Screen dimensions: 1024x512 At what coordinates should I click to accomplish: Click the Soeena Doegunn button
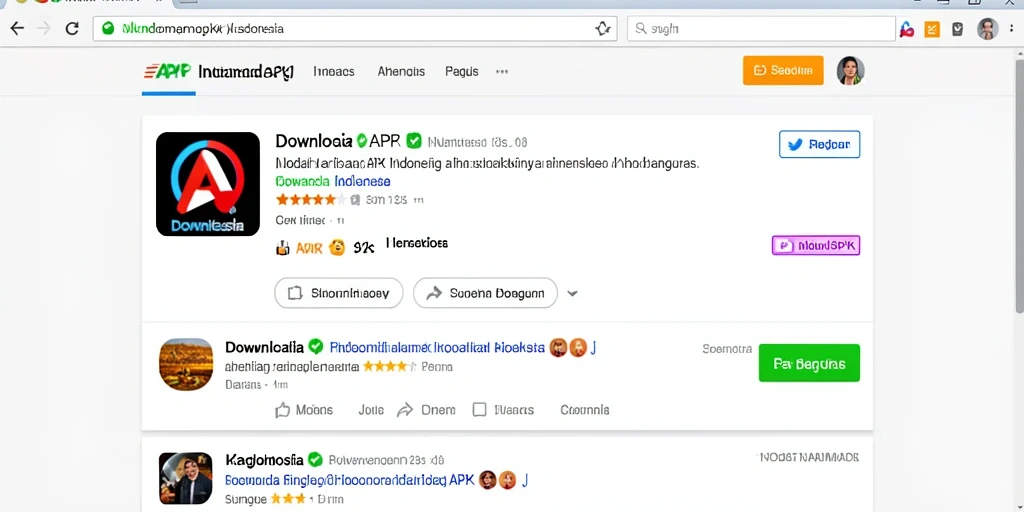[x=485, y=293]
